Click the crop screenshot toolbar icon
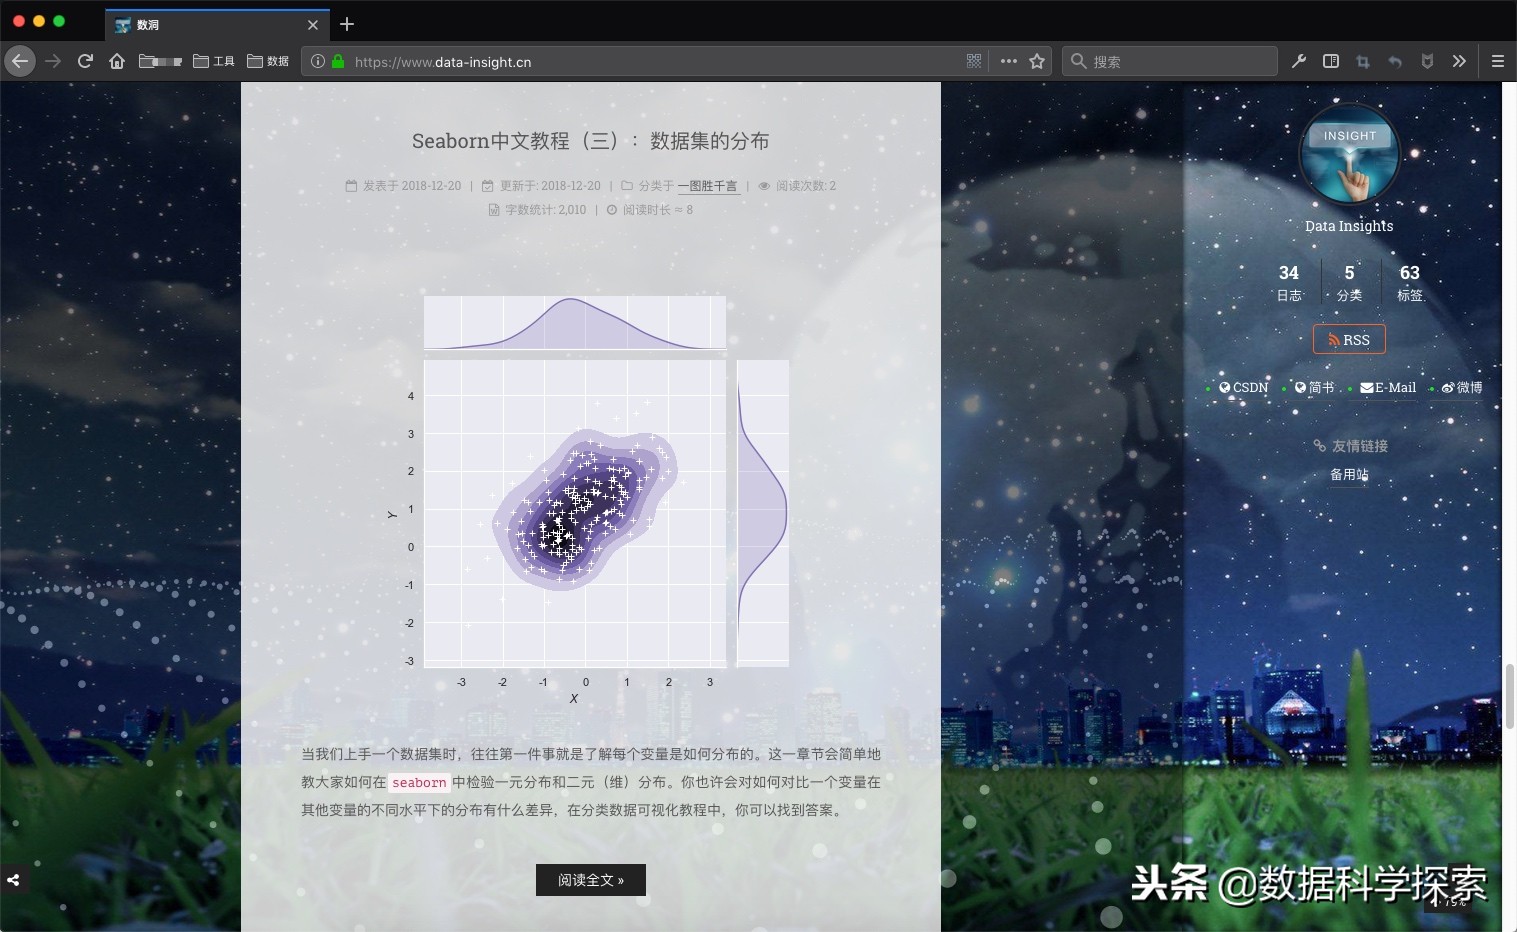Image resolution: width=1517 pixels, height=932 pixels. pos(1363,61)
